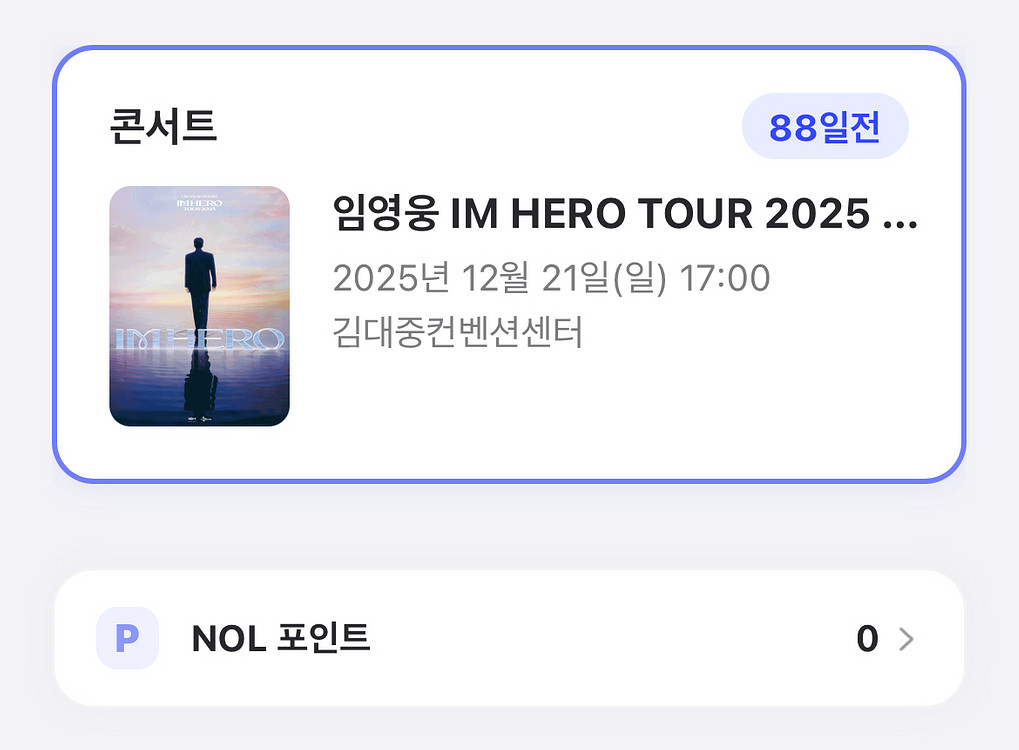Click the purple P points icon
The image size is (1019, 750).
click(x=127, y=638)
